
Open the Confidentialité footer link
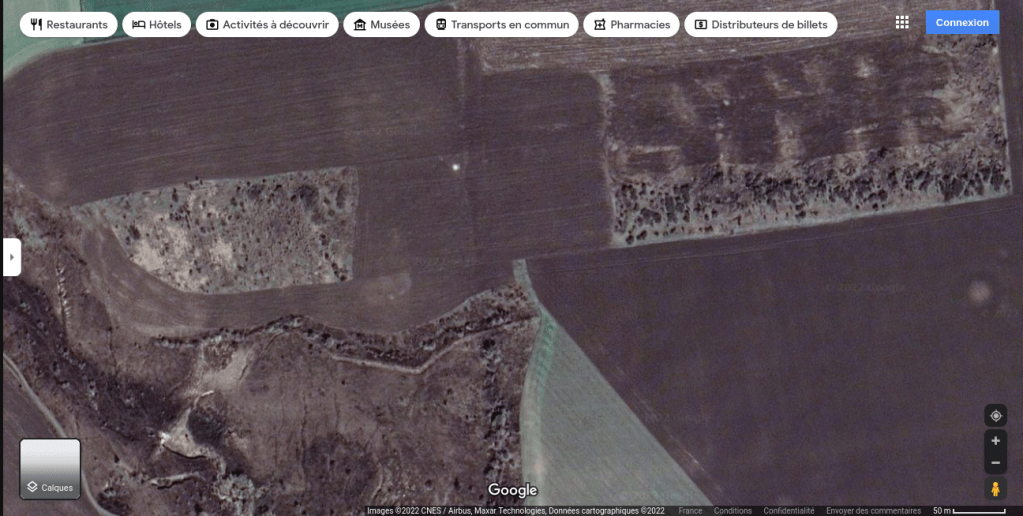pyautogui.click(x=789, y=511)
